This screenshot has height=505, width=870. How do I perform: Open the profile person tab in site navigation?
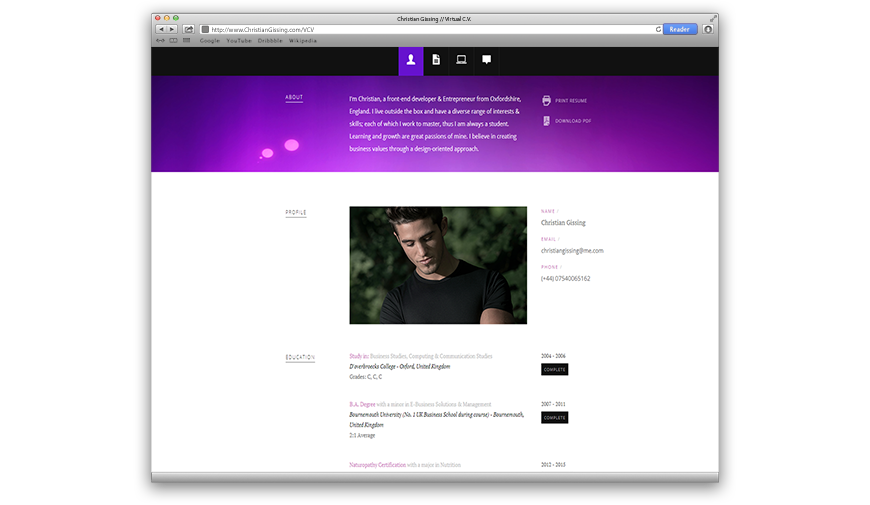click(411, 60)
